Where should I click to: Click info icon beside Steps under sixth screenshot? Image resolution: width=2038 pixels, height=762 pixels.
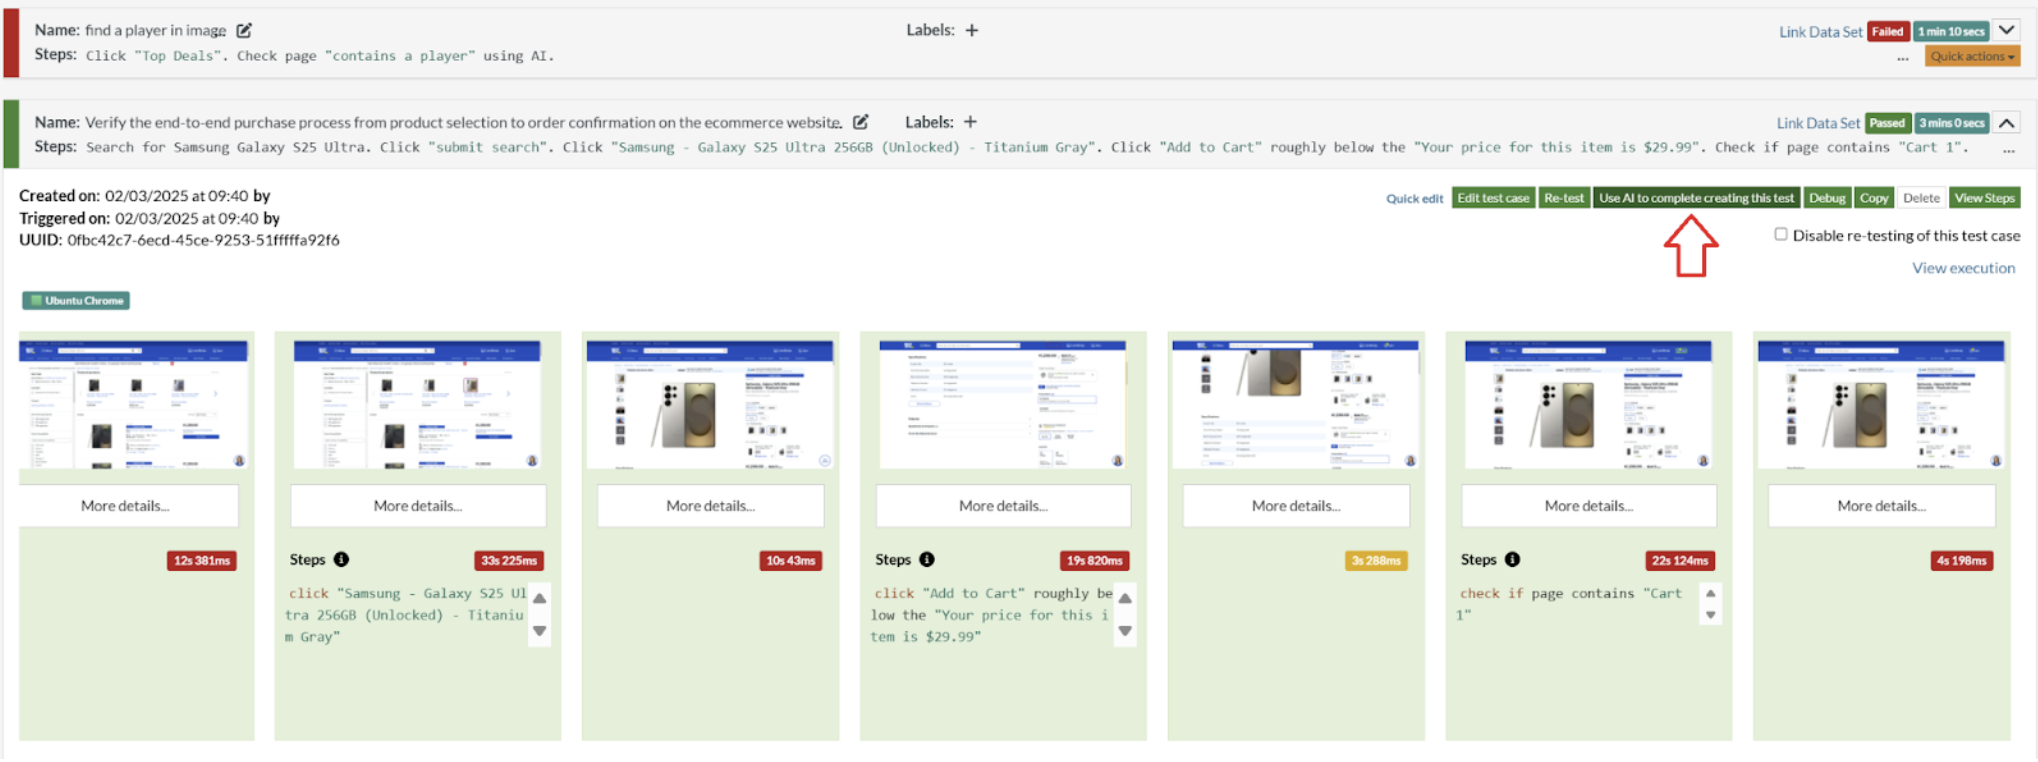[1512, 560]
